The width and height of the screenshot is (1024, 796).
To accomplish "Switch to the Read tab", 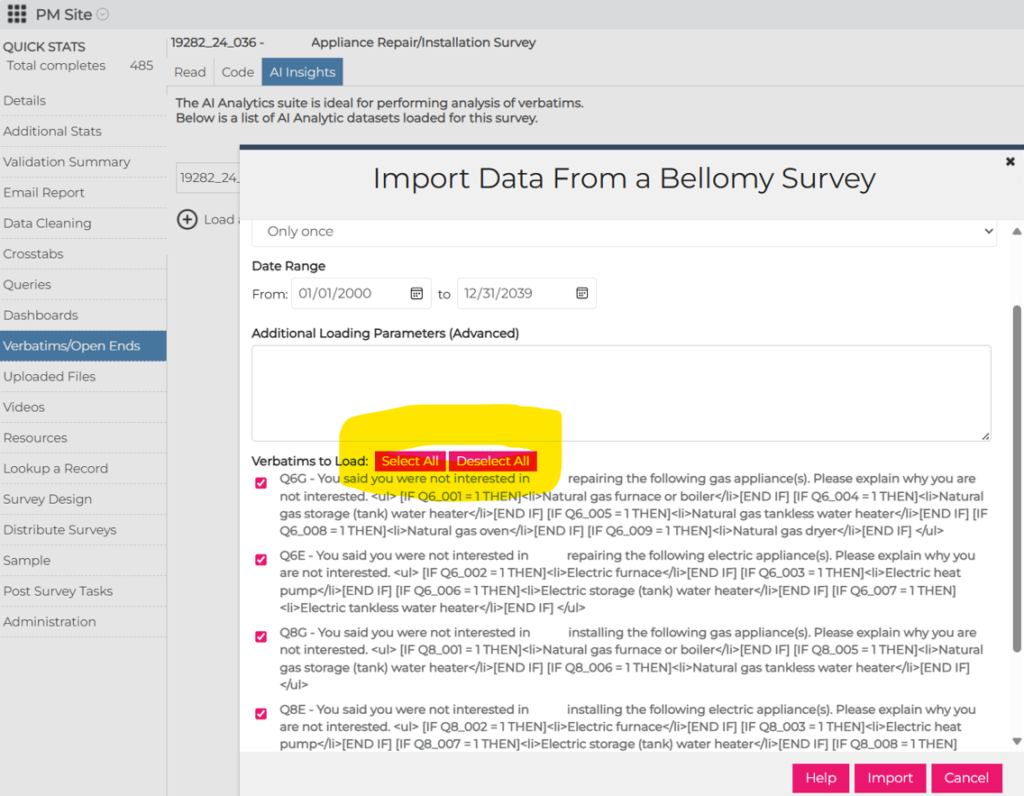I will tap(190, 72).
